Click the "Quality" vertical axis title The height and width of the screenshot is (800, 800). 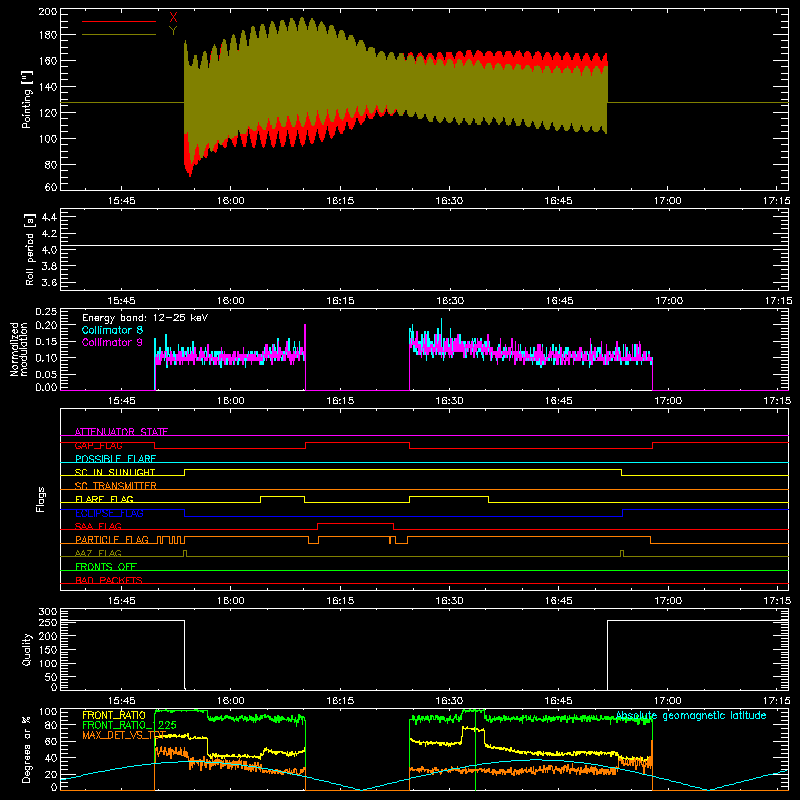27,649
